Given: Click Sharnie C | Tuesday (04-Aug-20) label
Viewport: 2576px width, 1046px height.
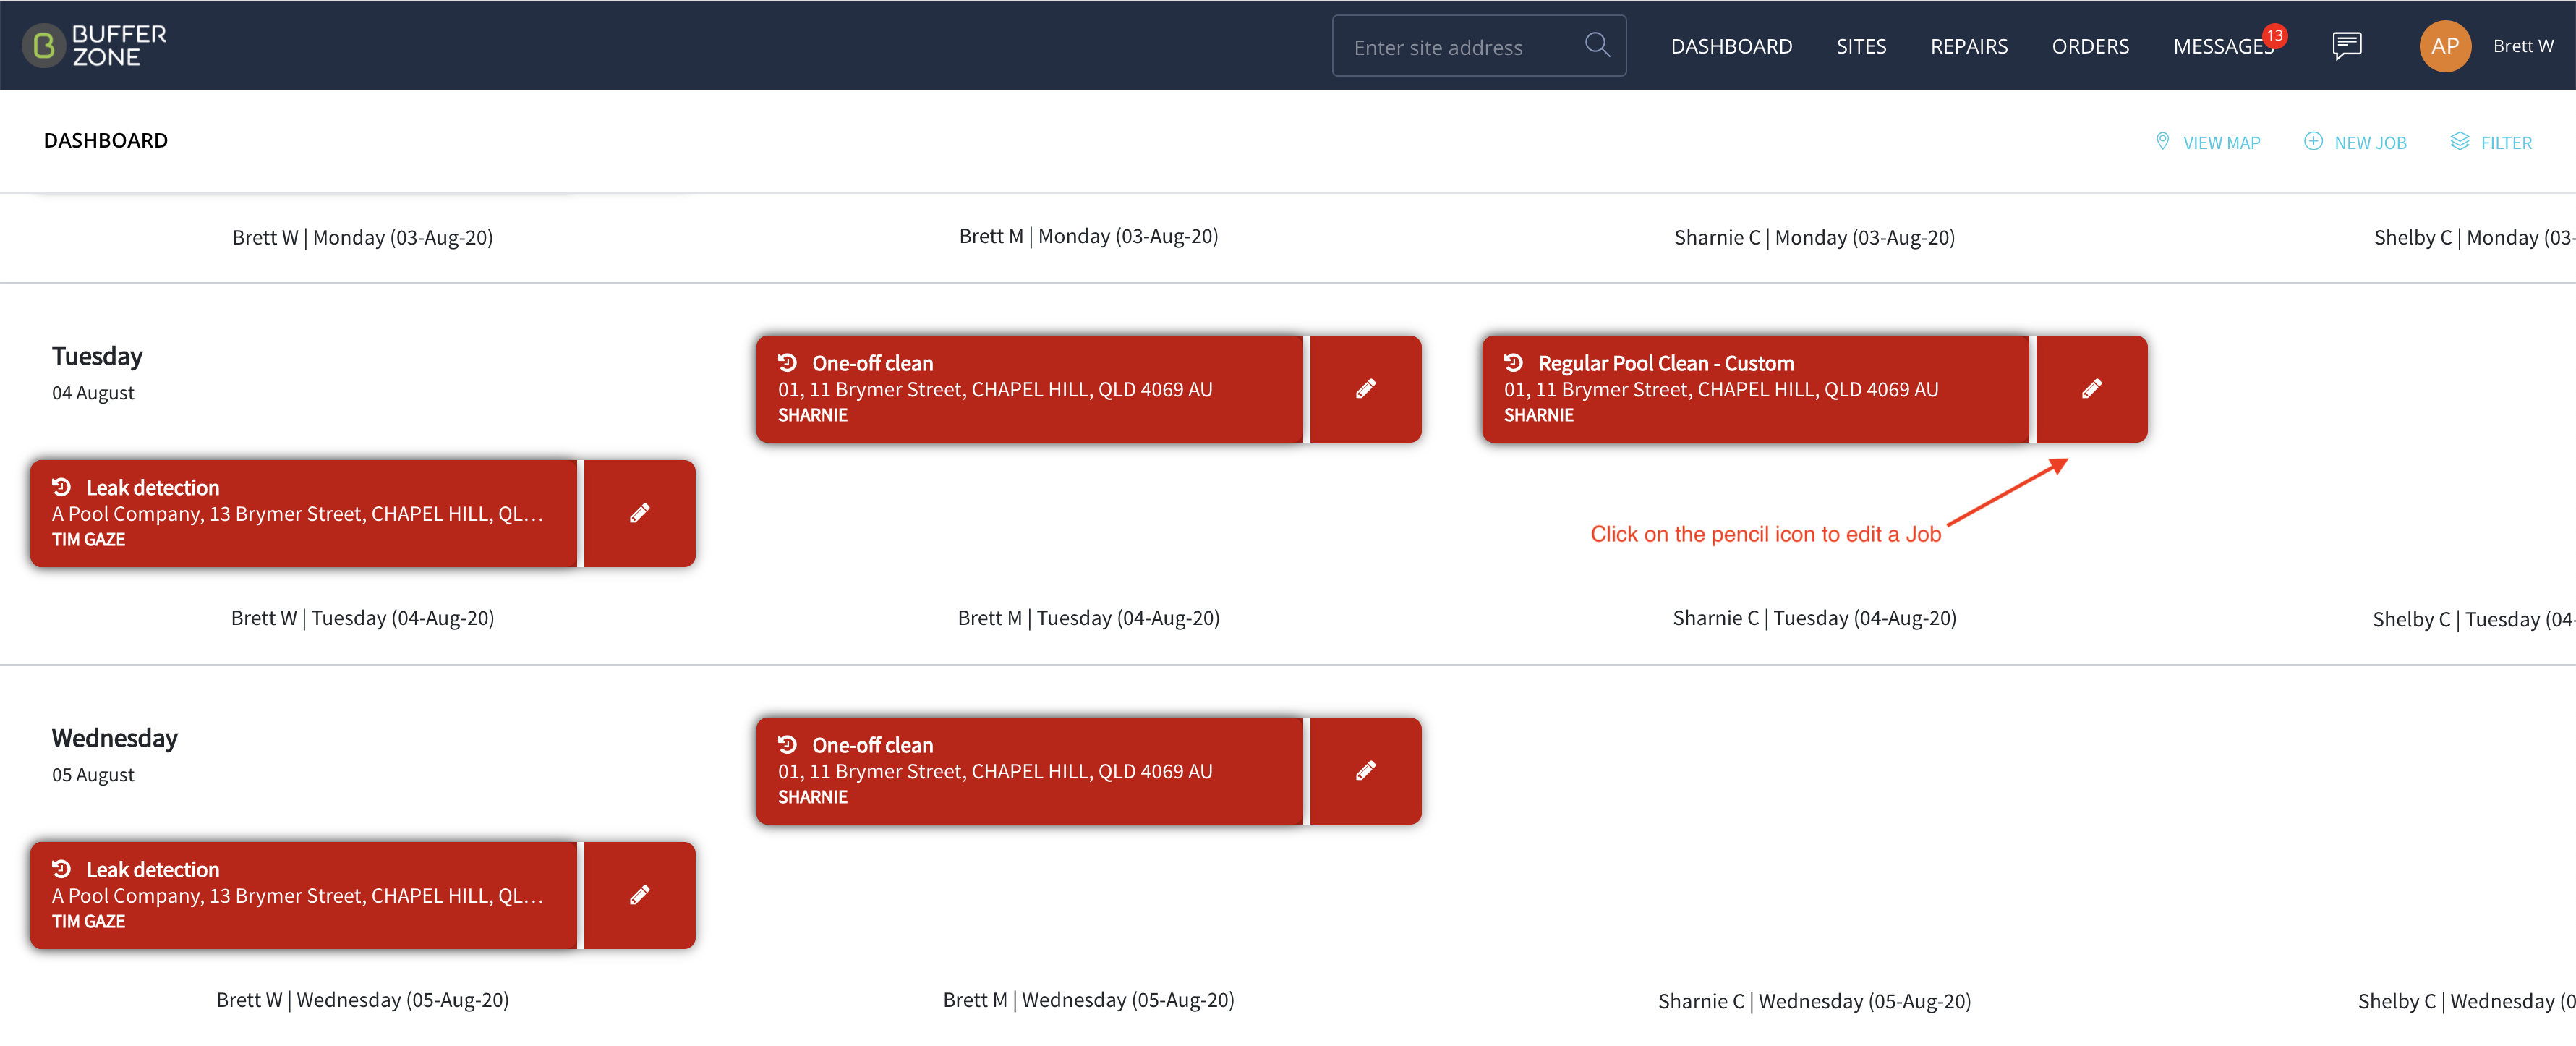Looking at the screenshot, I should coord(1814,618).
